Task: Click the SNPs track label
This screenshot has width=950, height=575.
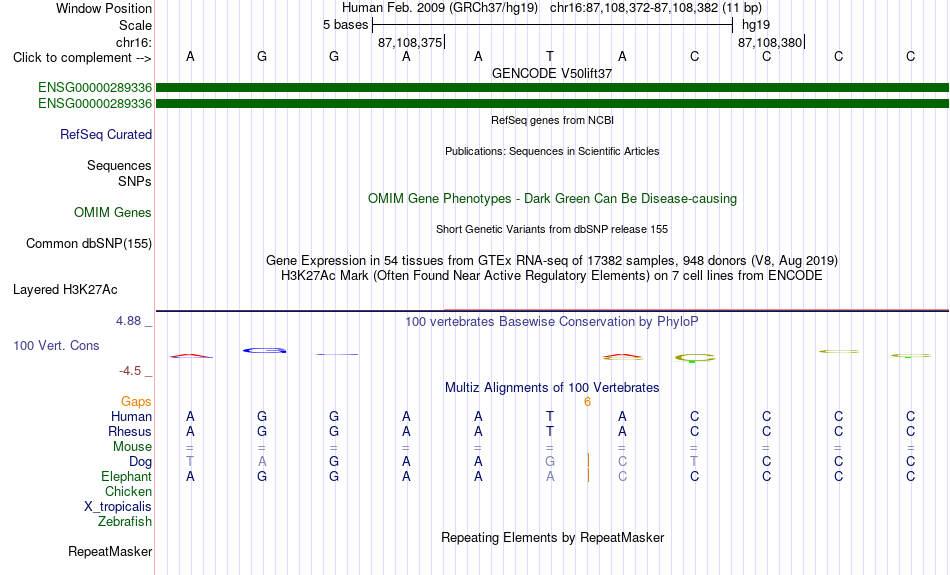Action: (x=135, y=181)
